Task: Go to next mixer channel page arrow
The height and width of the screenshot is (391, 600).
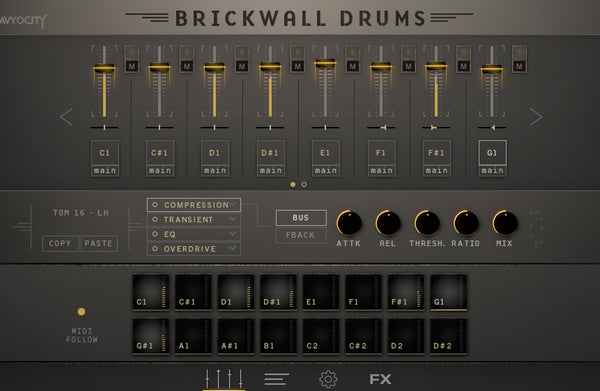Action: coord(536,117)
